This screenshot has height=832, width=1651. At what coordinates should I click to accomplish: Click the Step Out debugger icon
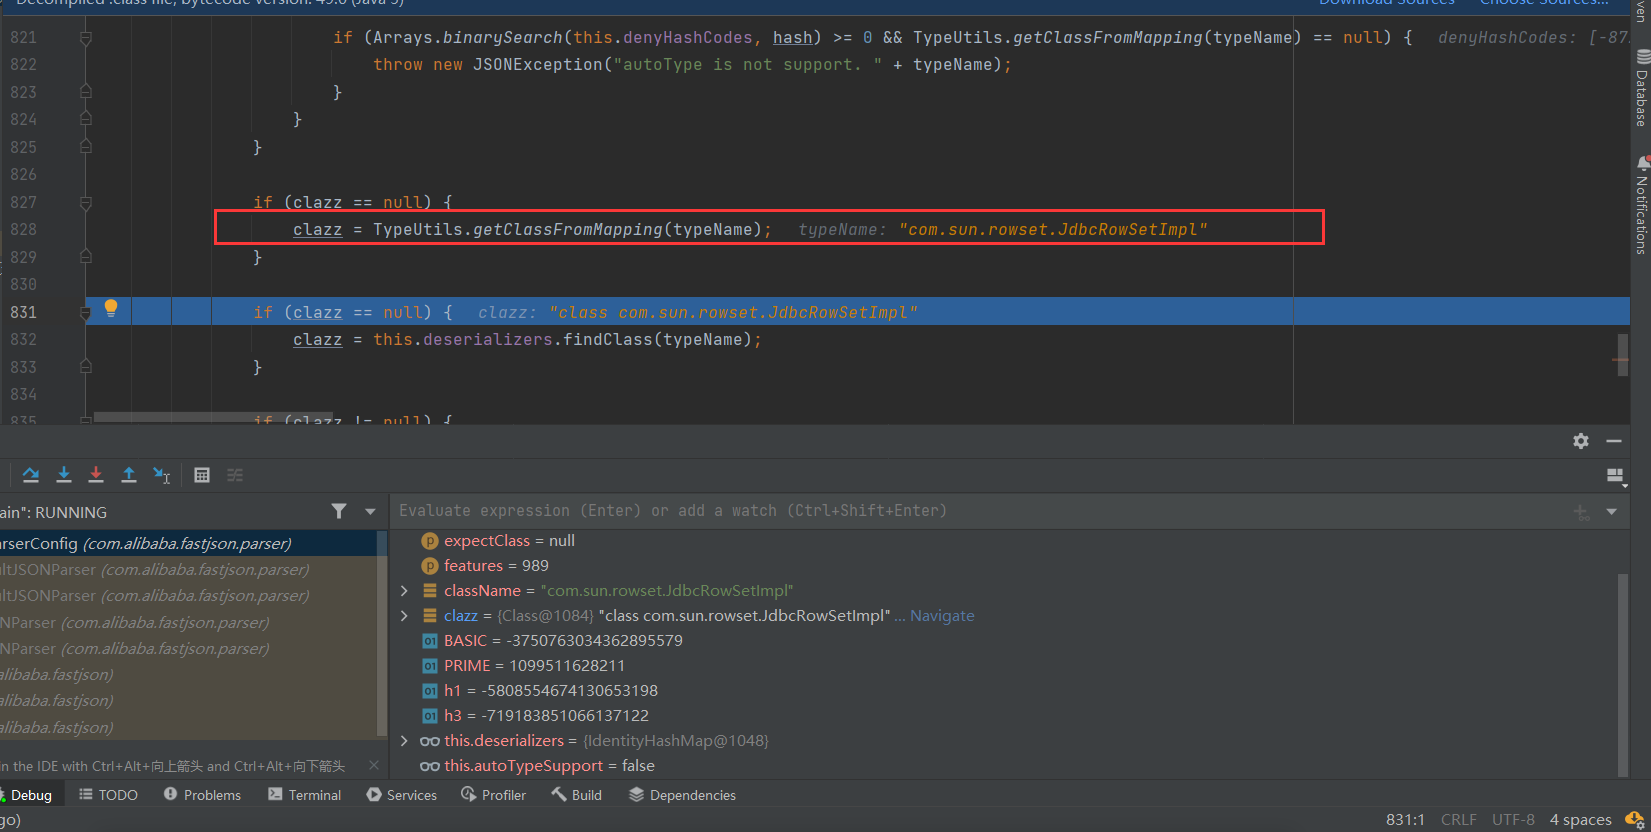coord(129,475)
